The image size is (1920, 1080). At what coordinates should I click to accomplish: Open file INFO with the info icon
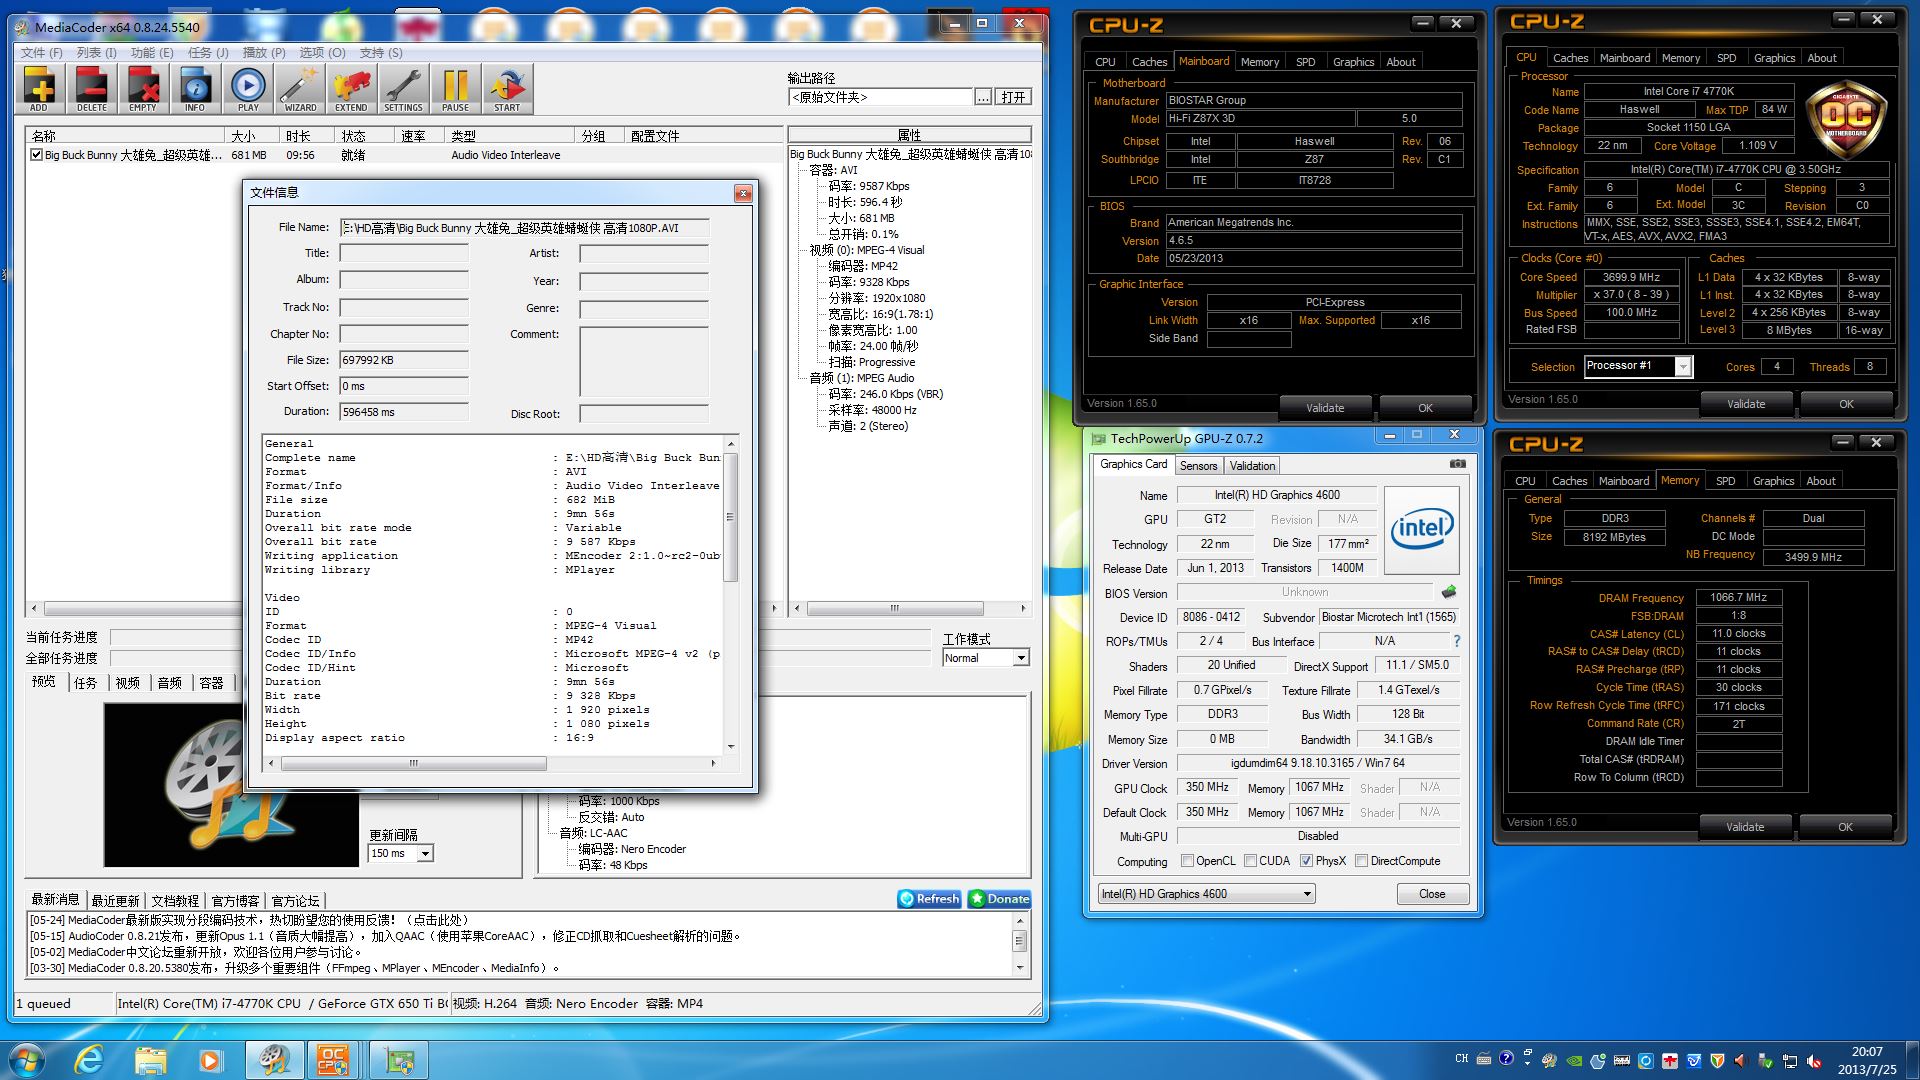(x=195, y=88)
